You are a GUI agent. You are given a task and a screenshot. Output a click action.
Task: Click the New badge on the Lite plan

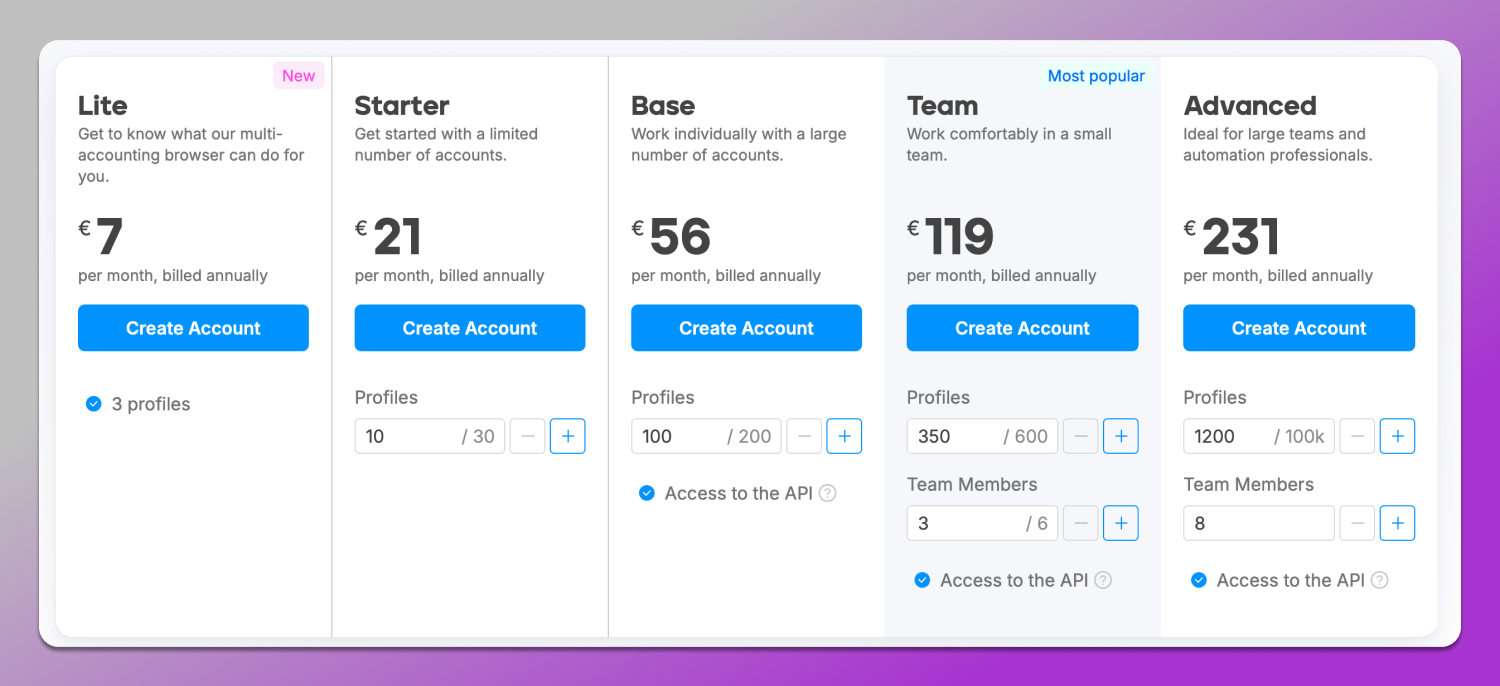pos(298,75)
